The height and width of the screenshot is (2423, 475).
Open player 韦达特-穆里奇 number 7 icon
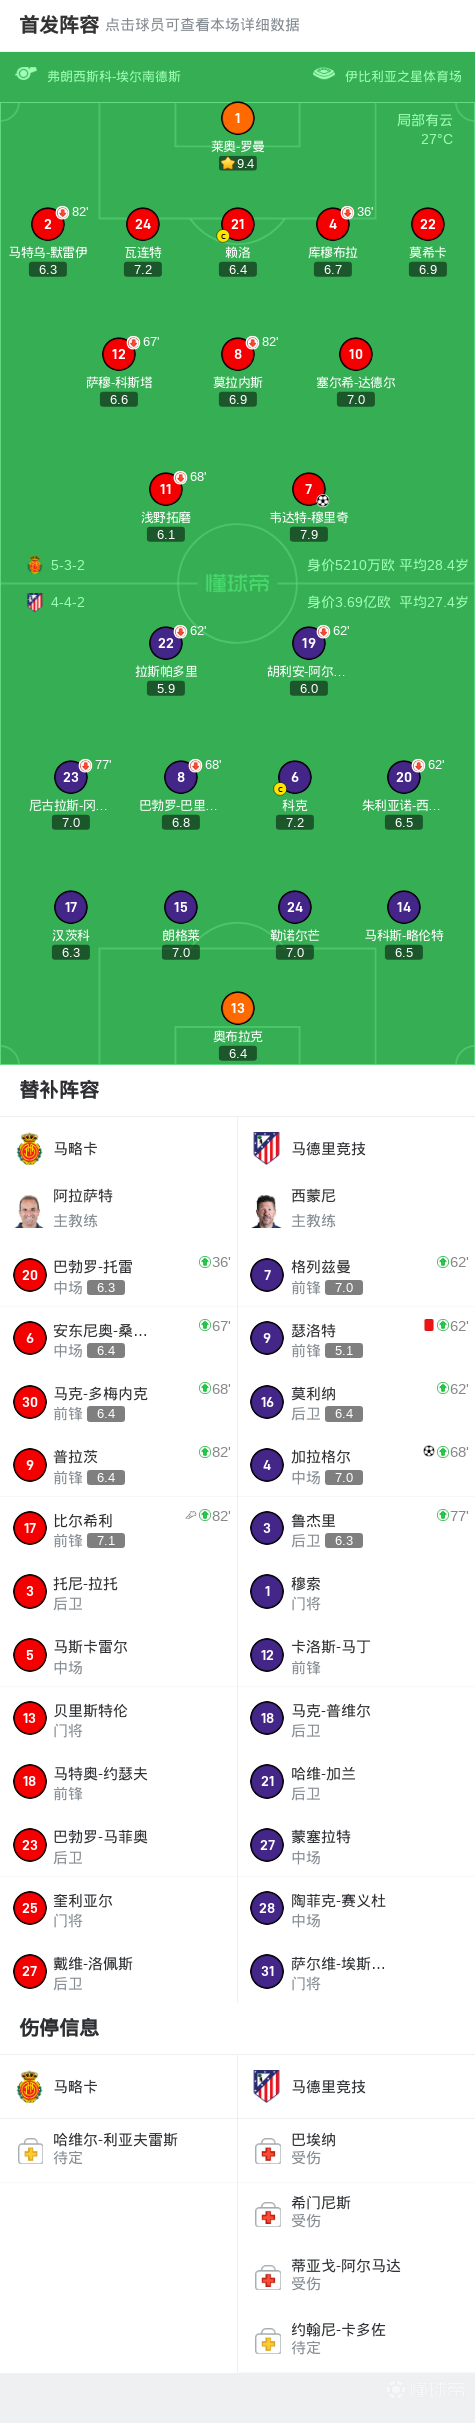point(309,489)
